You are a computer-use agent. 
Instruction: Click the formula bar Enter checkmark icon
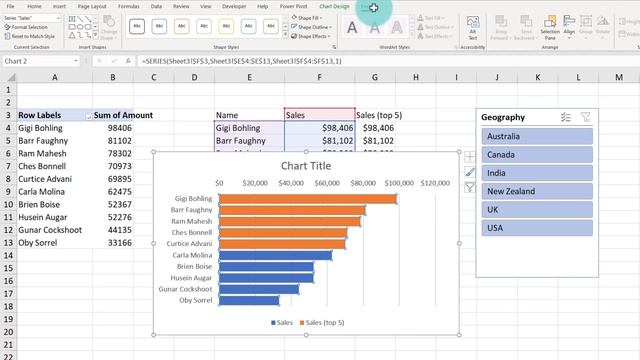pos(114,61)
